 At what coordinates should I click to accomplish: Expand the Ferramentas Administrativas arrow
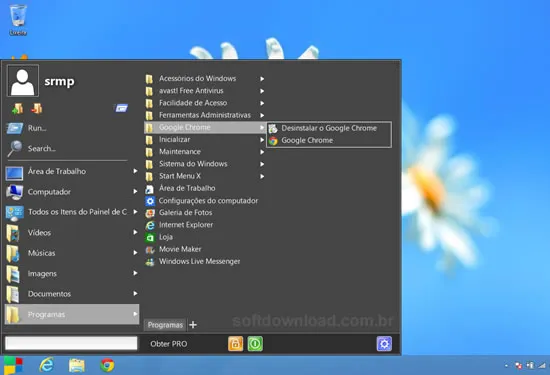[x=262, y=115]
